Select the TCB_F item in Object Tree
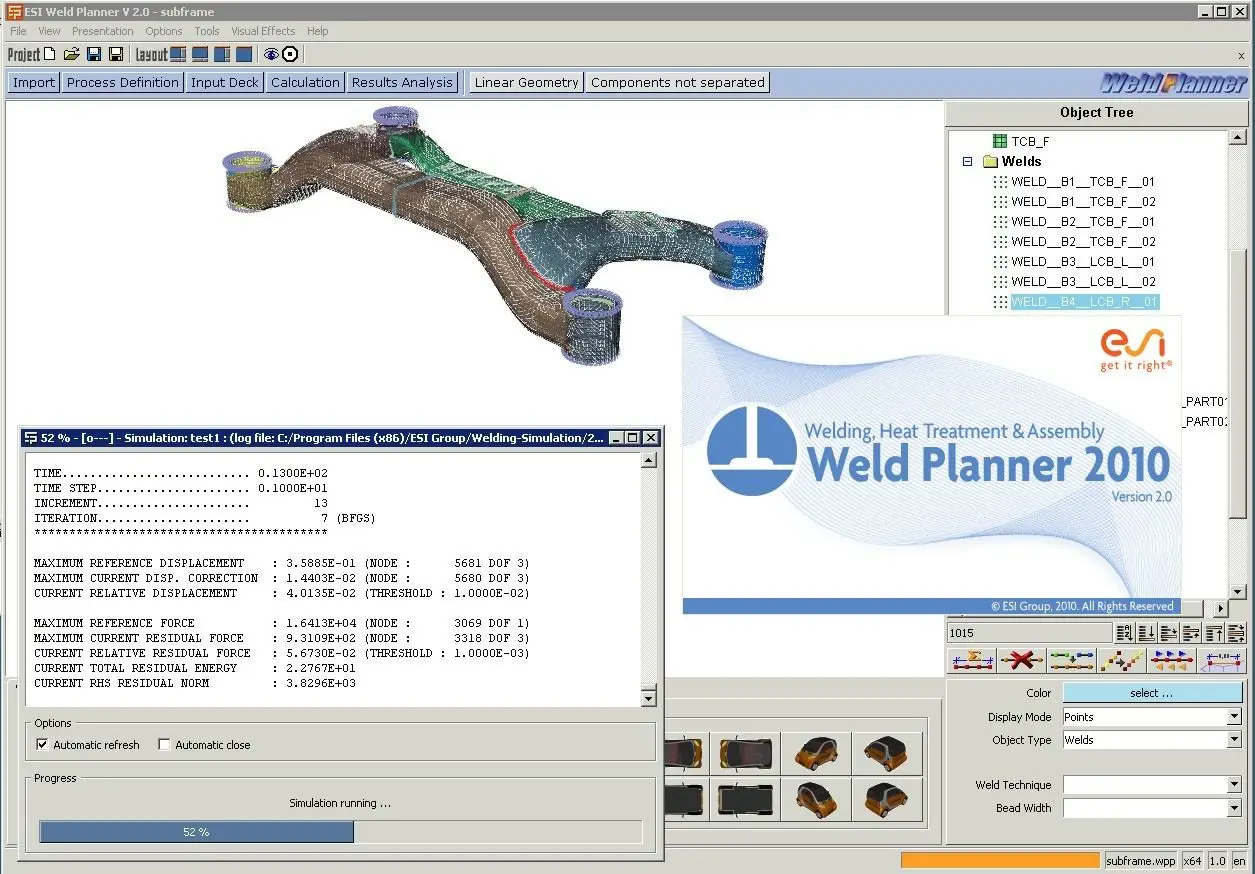The image size is (1255, 874). (1030, 141)
